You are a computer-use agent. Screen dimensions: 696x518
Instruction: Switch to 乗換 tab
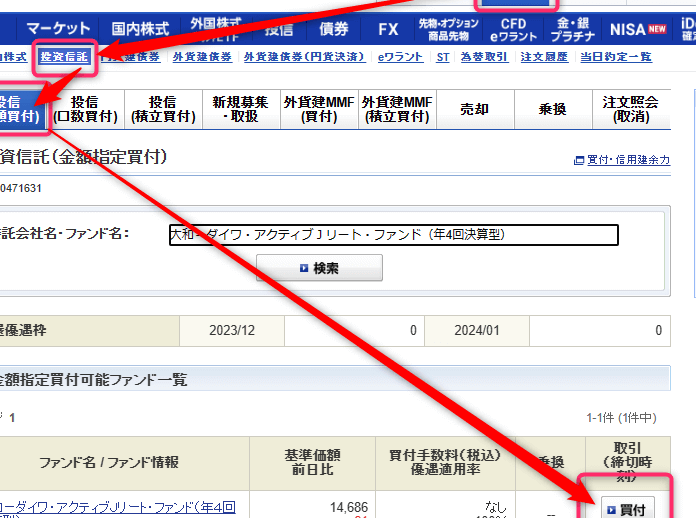553,109
